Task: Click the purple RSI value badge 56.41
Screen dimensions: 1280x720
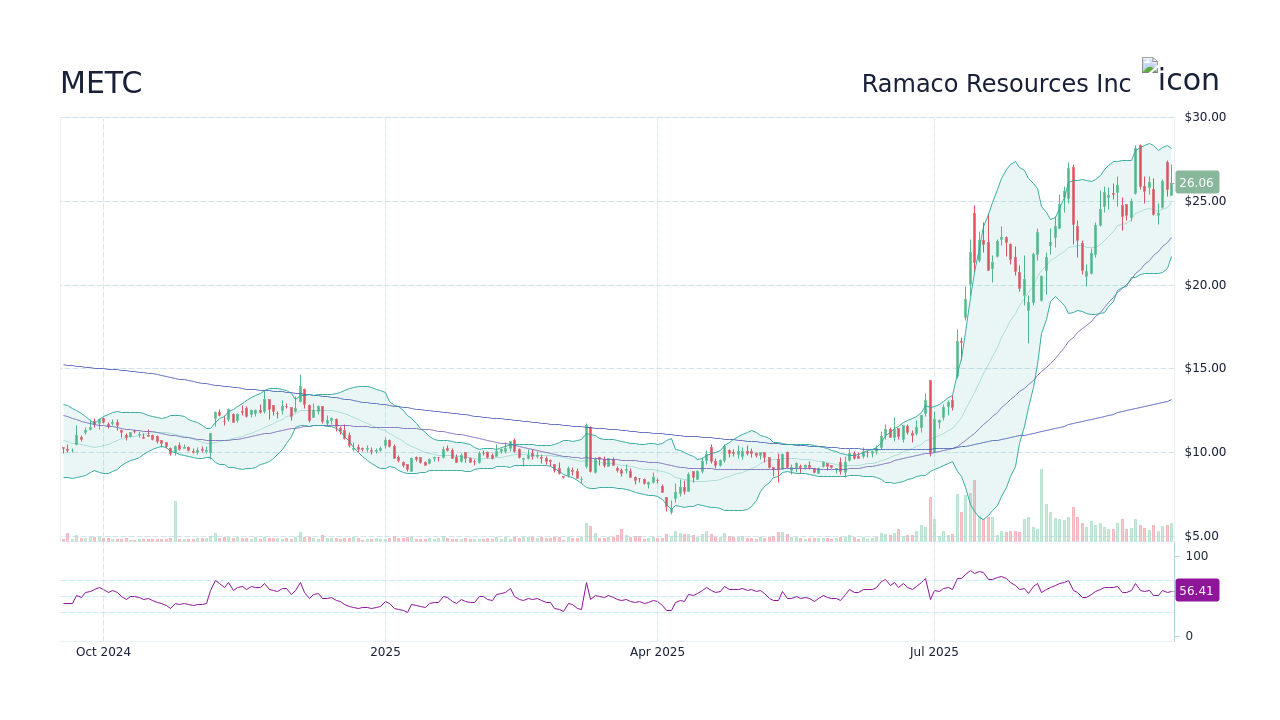Action: tap(1196, 590)
